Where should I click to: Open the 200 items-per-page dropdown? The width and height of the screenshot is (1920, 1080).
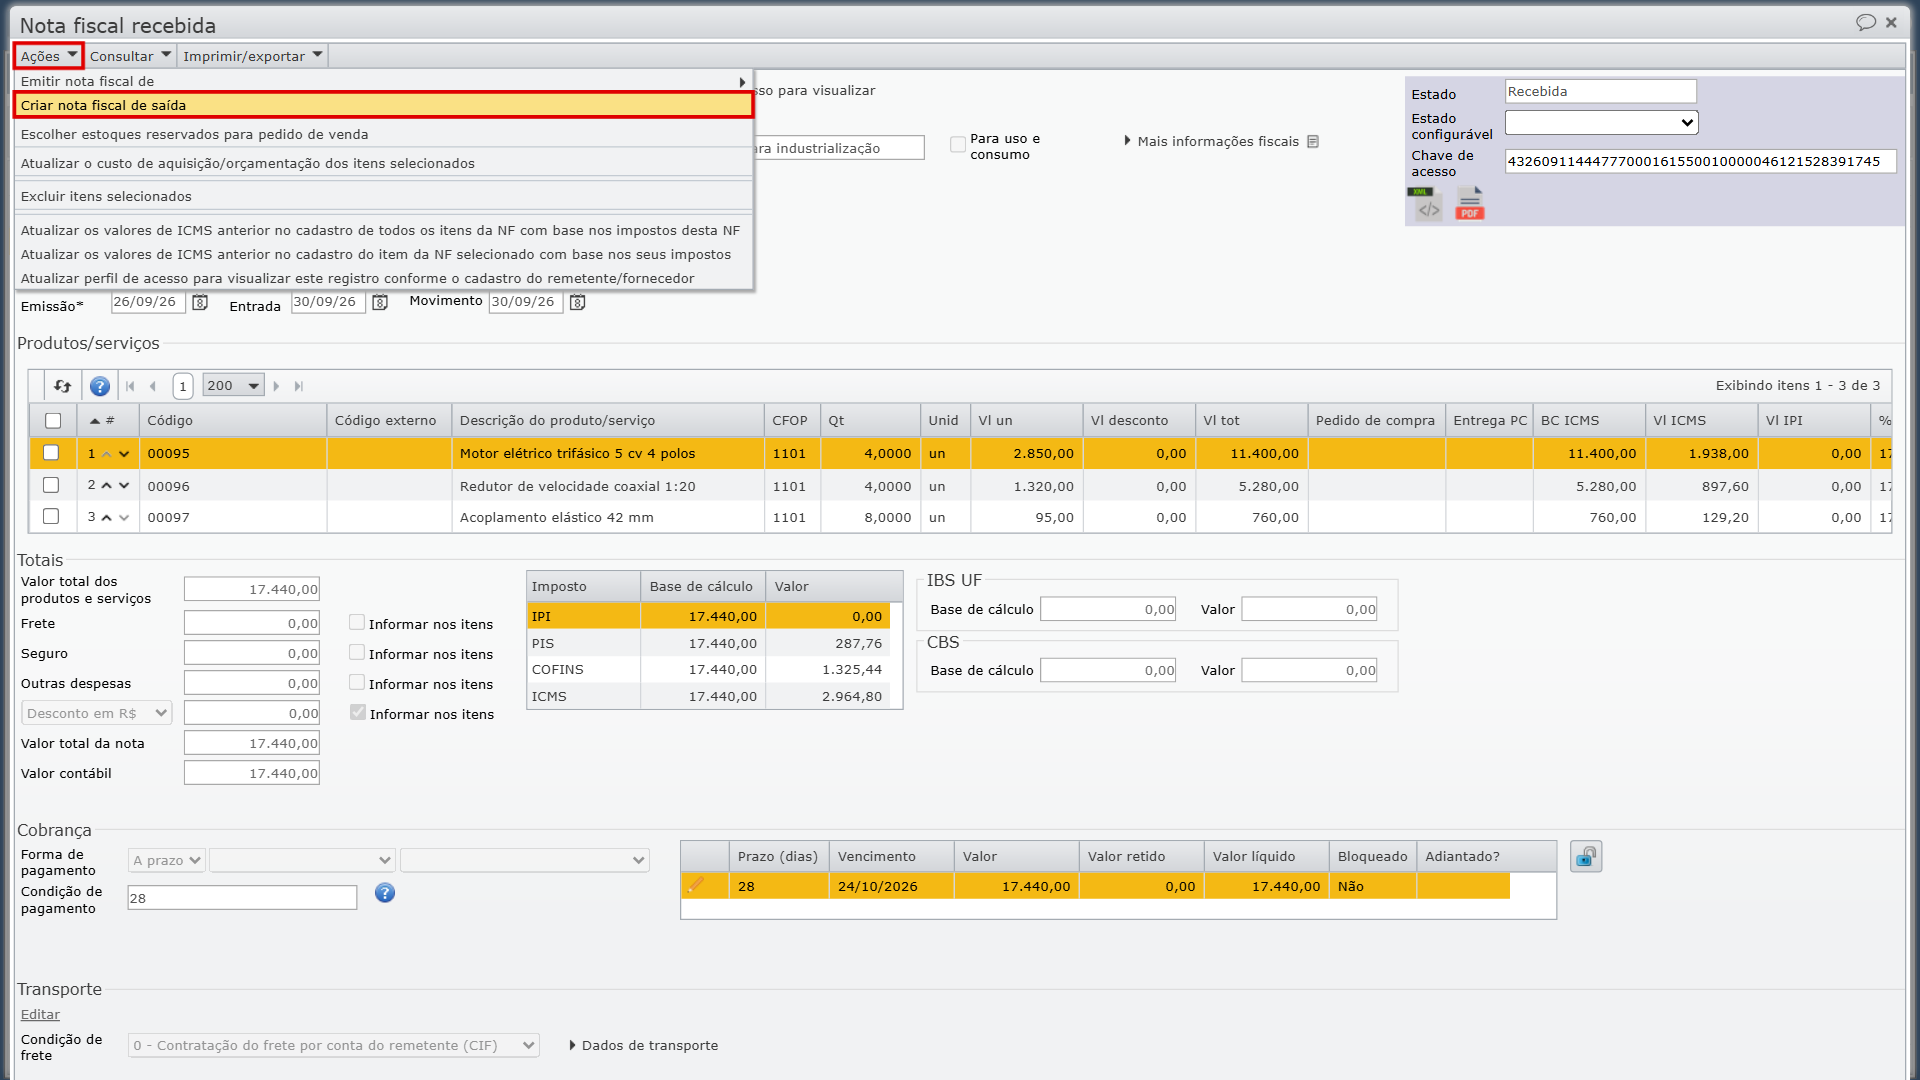click(233, 386)
